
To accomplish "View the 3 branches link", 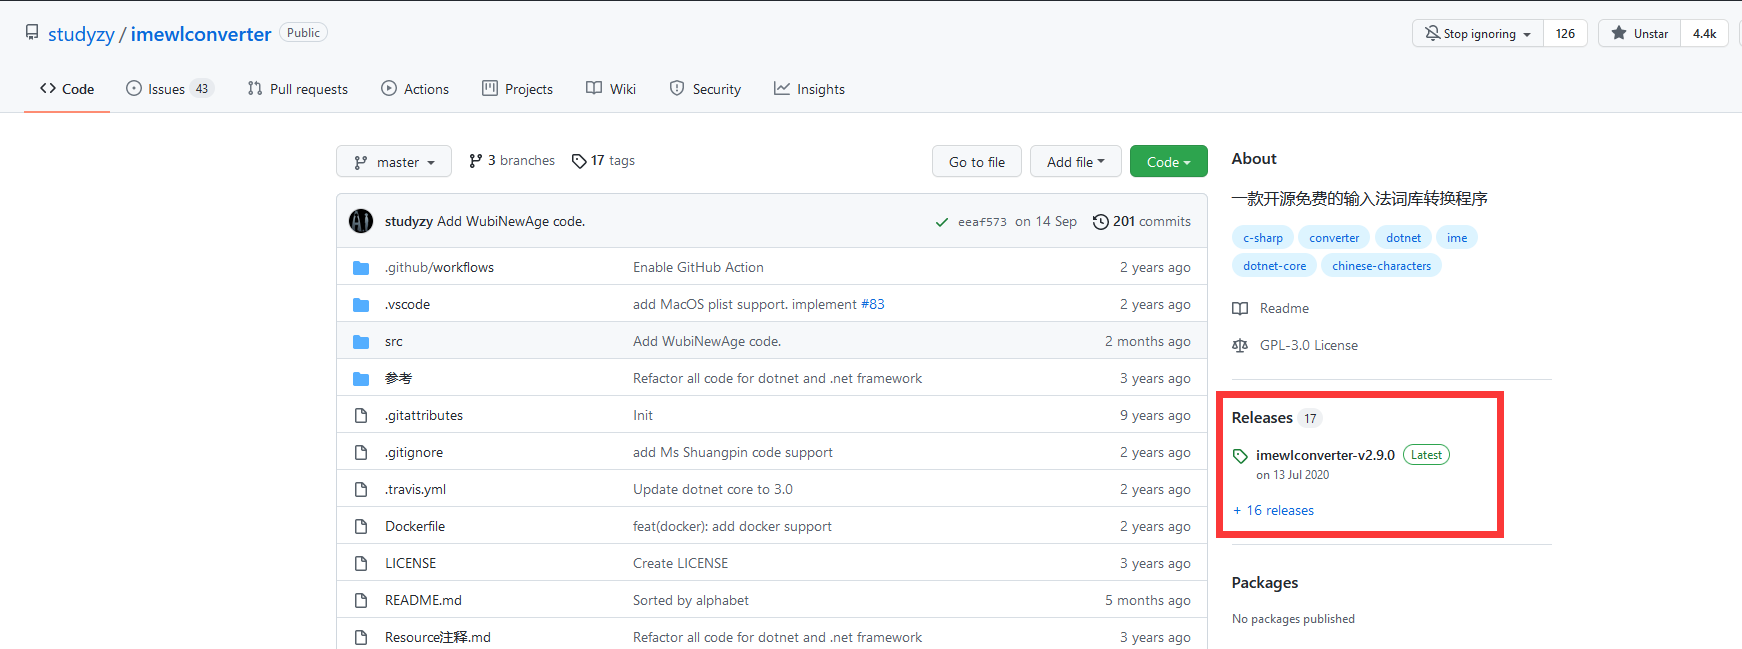I will click(x=511, y=161).
